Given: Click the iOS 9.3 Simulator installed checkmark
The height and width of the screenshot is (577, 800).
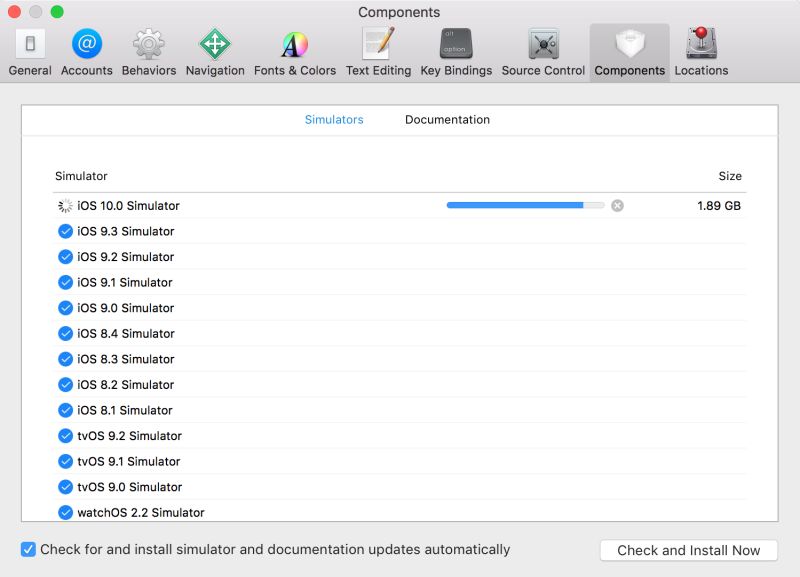Looking at the screenshot, I should coord(65,231).
